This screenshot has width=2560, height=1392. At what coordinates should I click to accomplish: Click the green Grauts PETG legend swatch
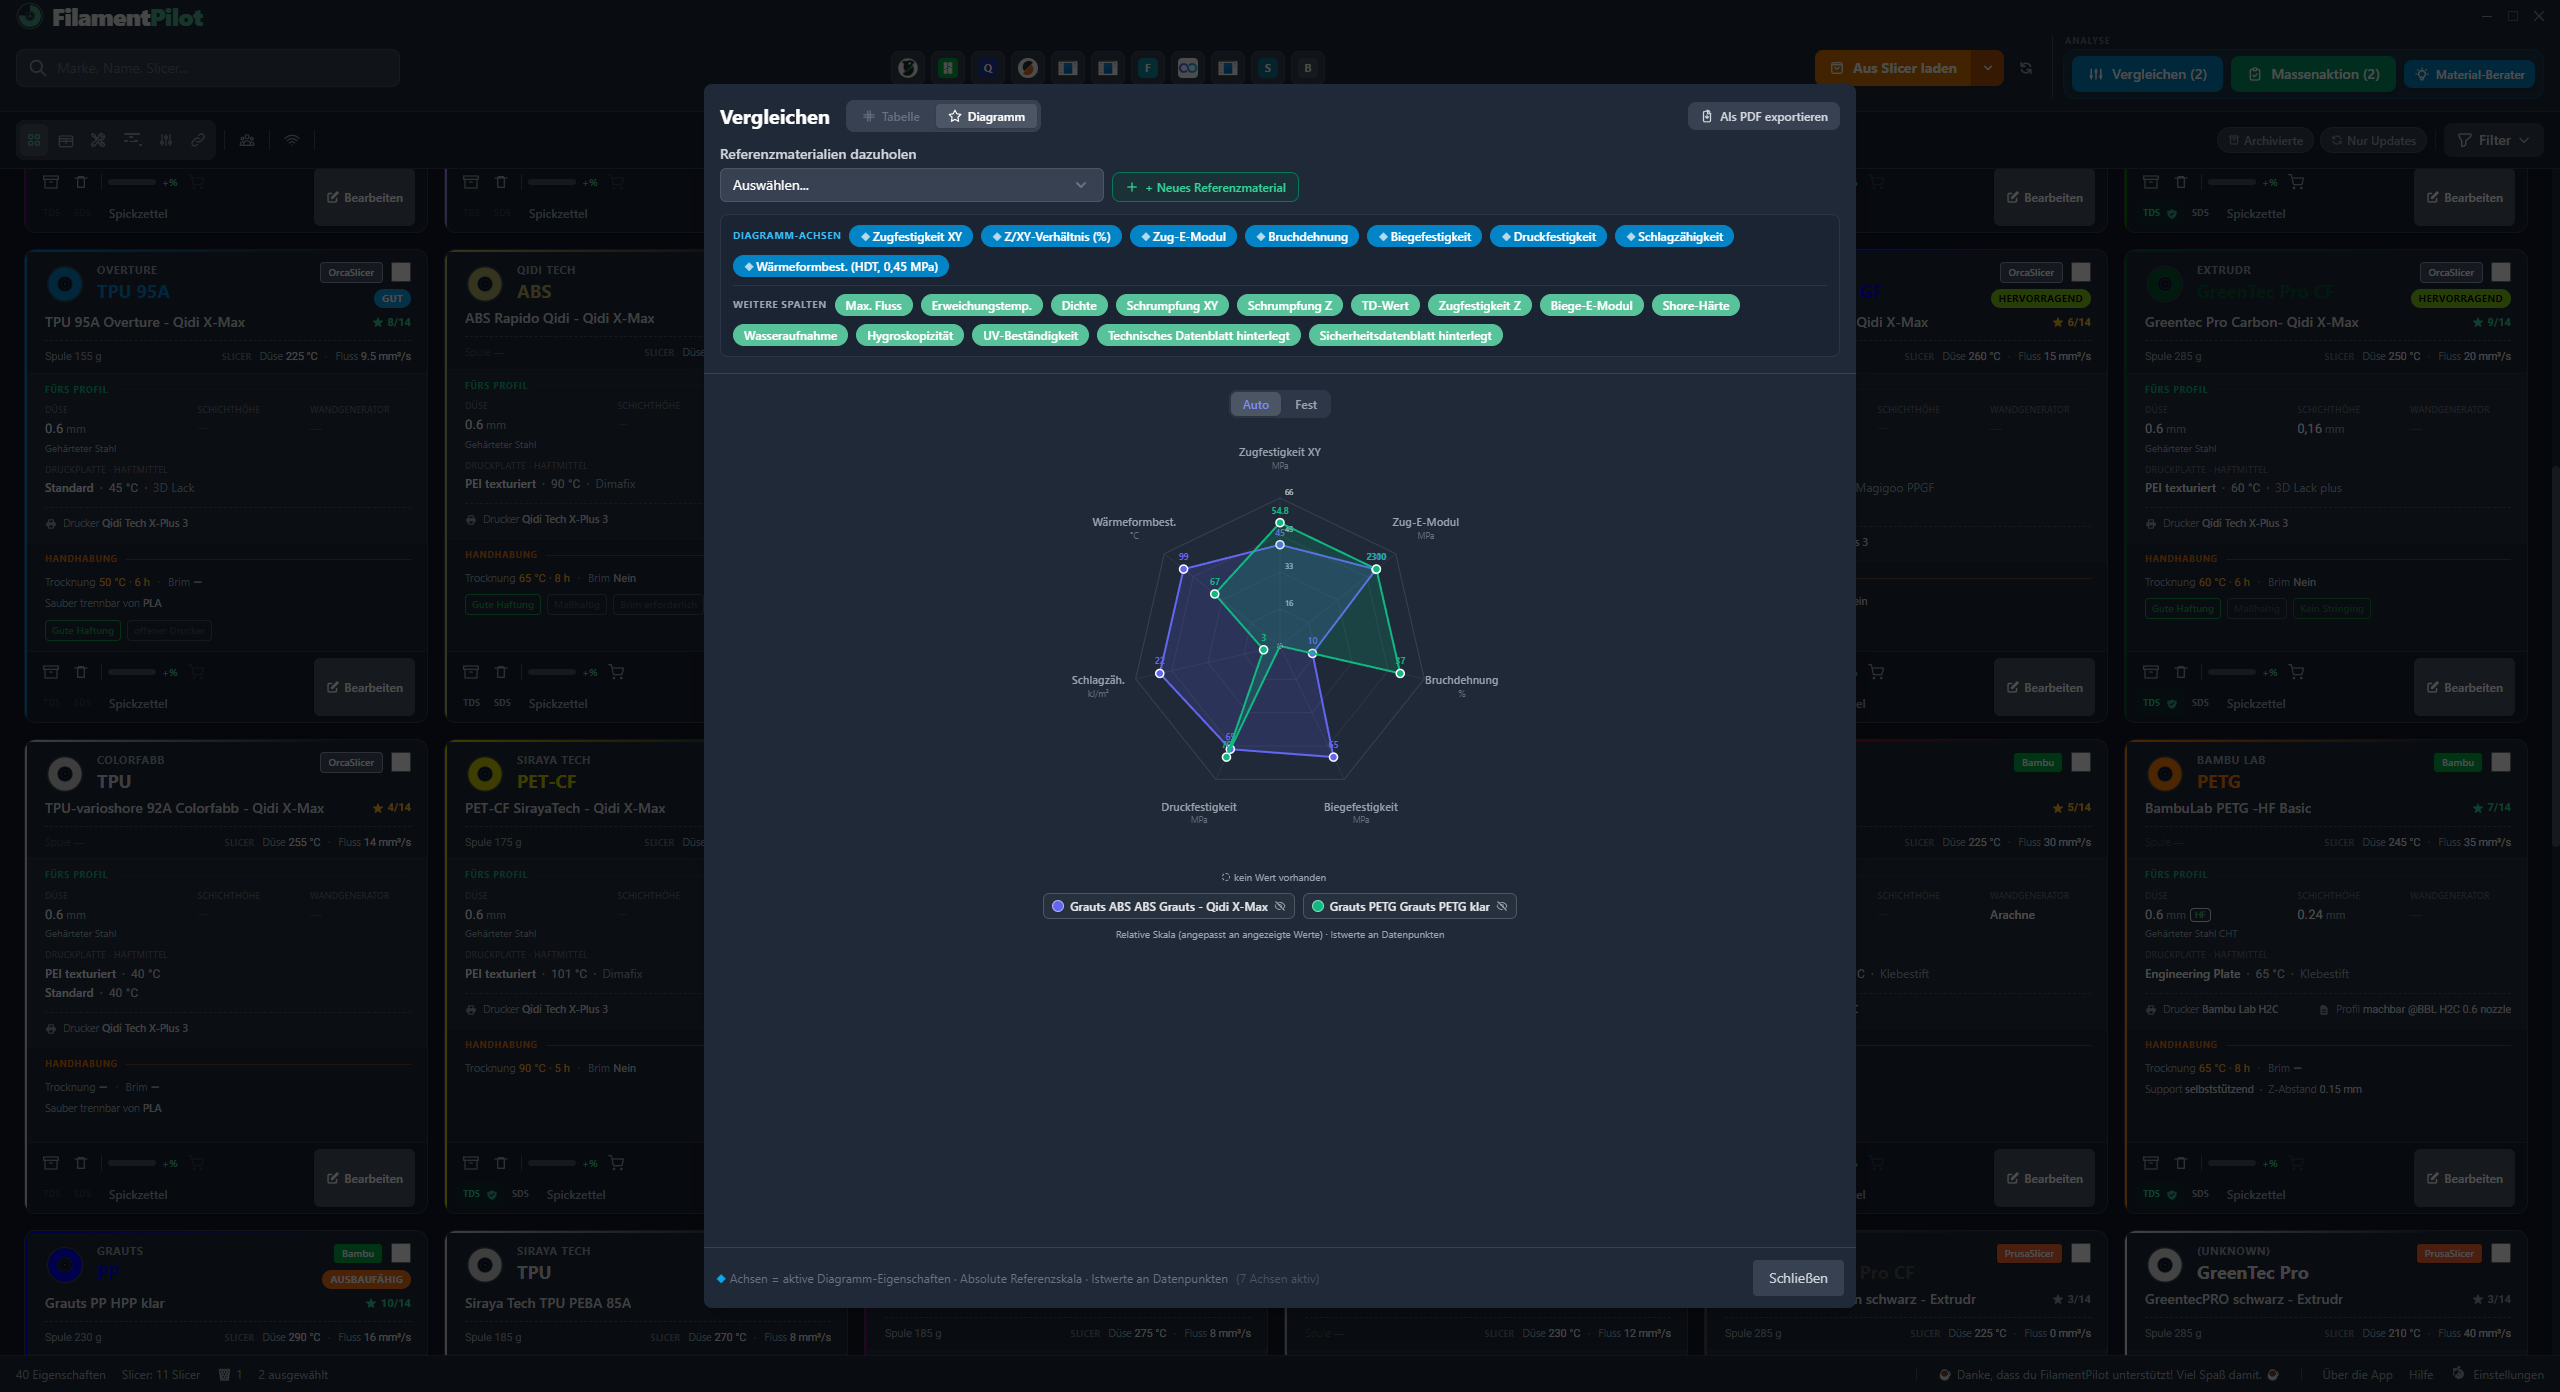[1318, 907]
